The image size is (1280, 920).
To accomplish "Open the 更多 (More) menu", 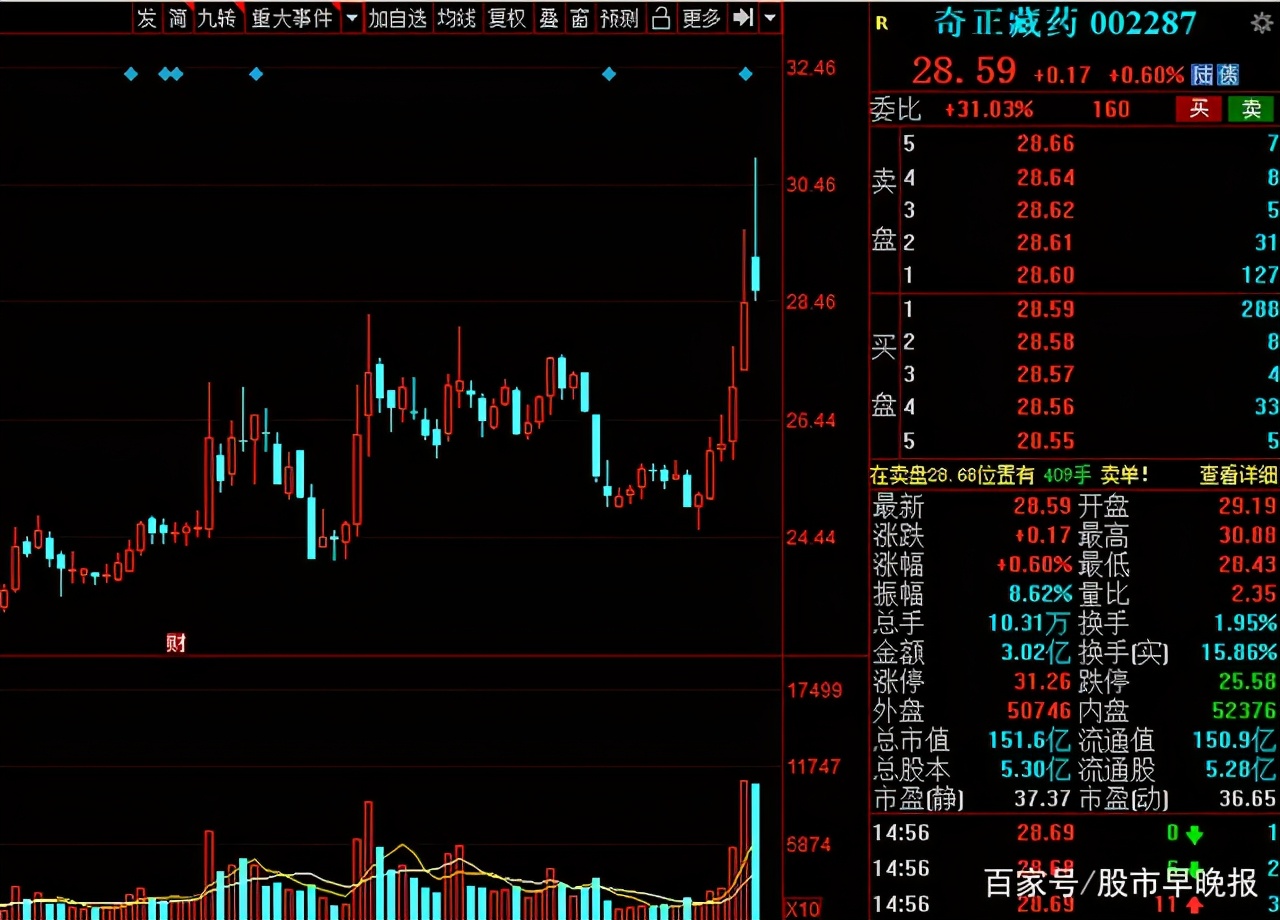I will pyautogui.click(x=700, y=17).
